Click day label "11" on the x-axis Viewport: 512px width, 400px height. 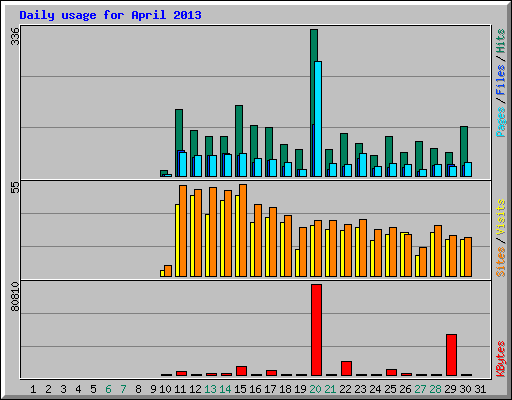(x=180, y=389)
